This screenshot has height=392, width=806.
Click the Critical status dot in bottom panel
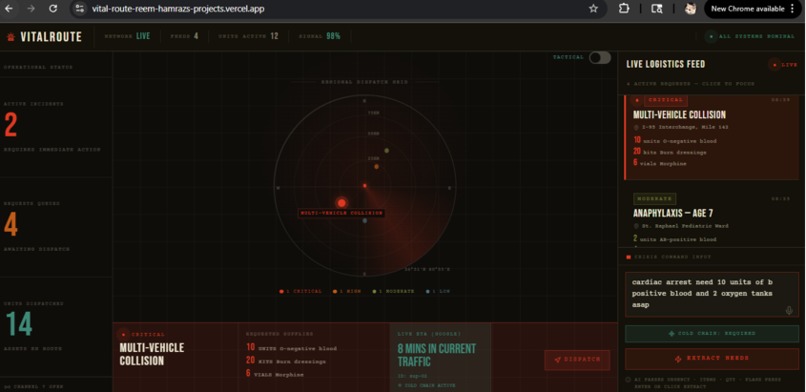tap(122, 334)
